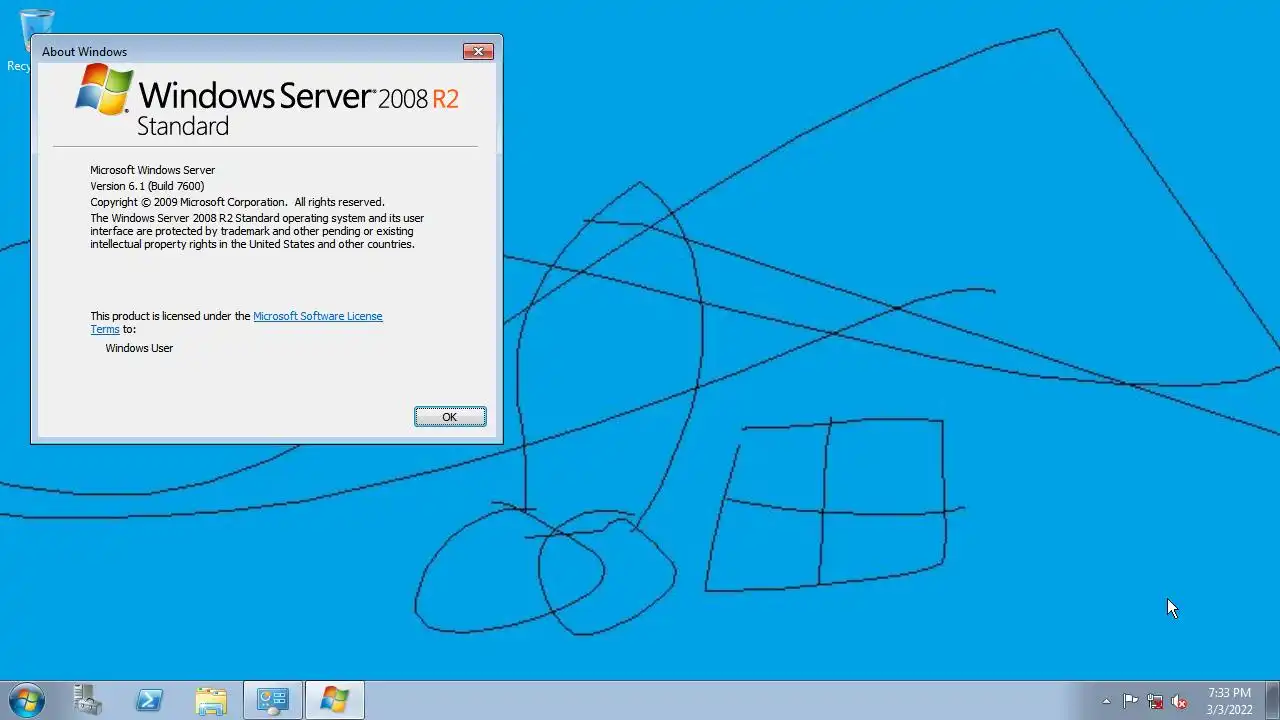Viewport: 1280px width, 720px height.
Task: Open Windows Explorer folder icon in taskbar
Action: pyautogui.click(x=211, y=700)
